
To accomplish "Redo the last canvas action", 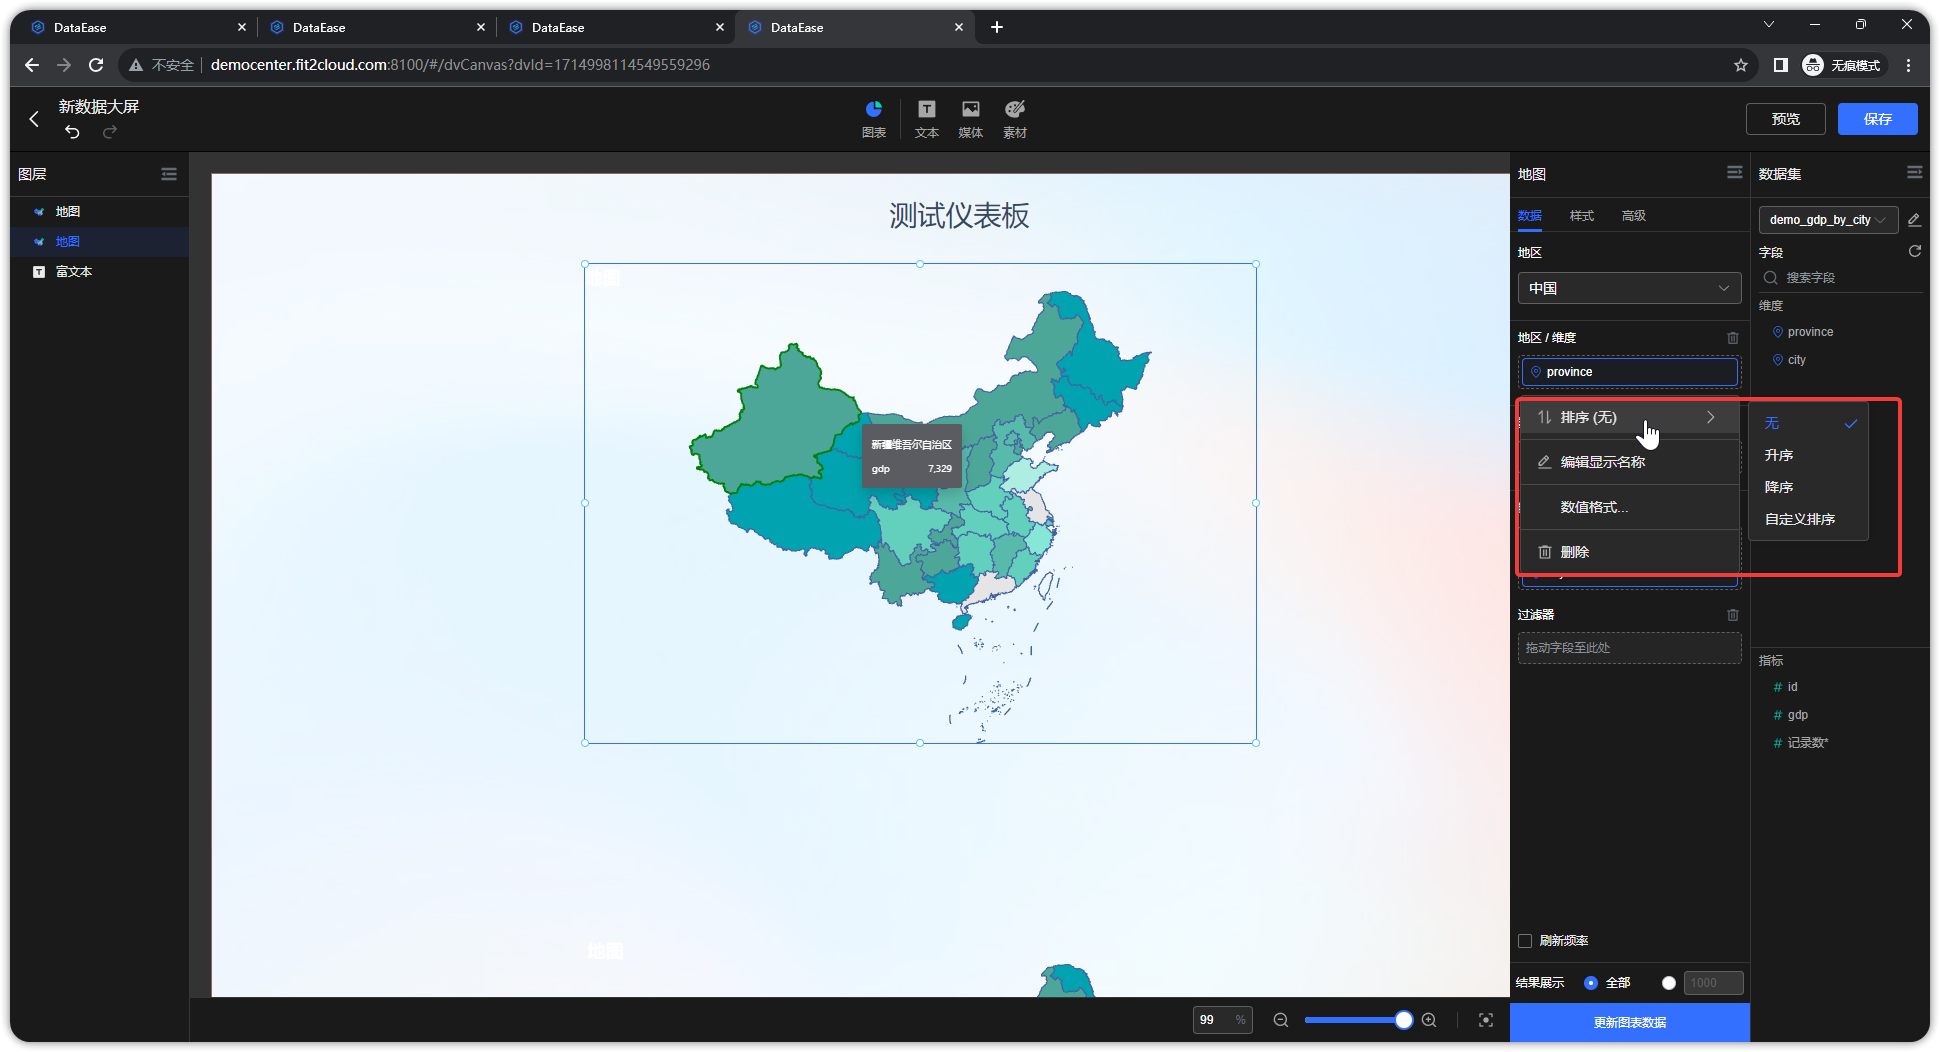I will [110, 132].
